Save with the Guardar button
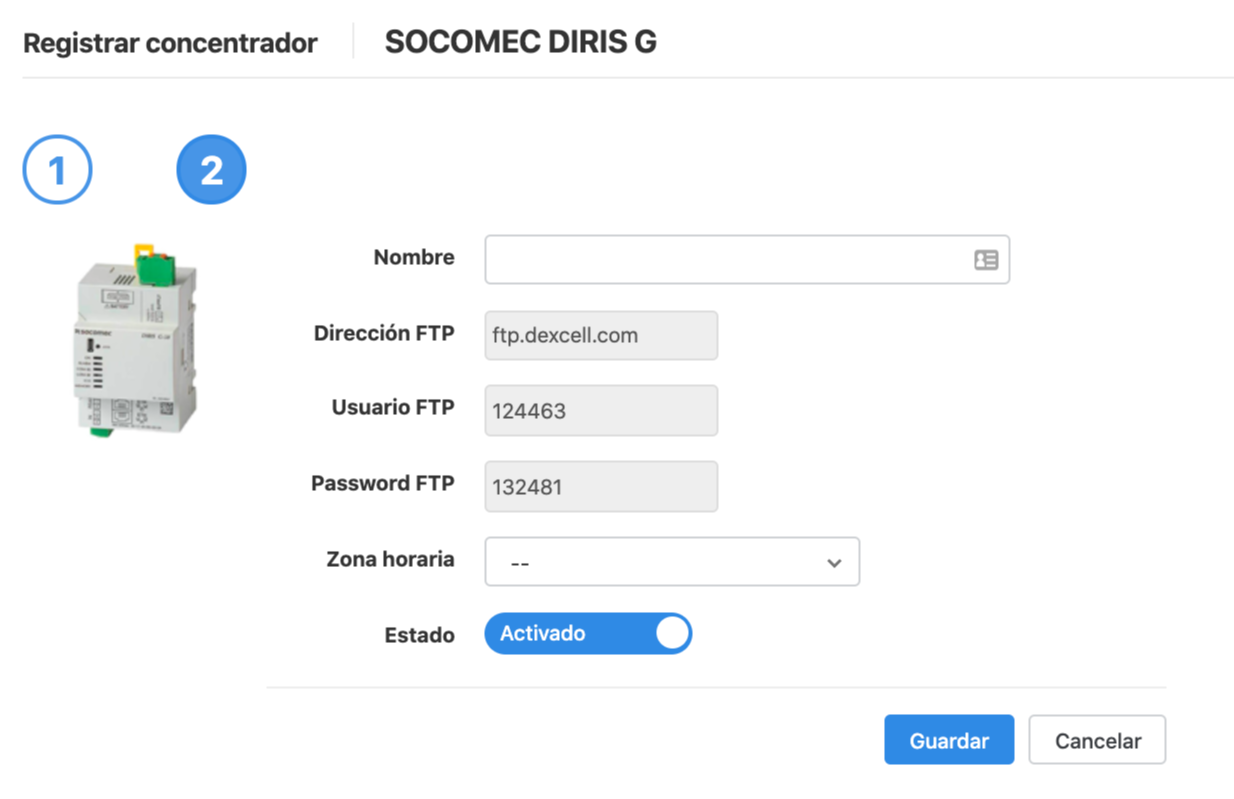The height and width of the screenshot is (799, 1234). (x=949, y=740)
